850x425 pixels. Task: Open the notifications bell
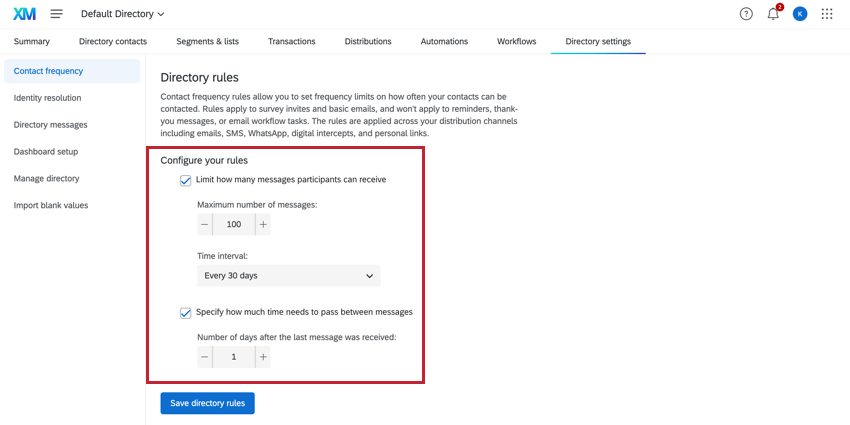point(773,14)
